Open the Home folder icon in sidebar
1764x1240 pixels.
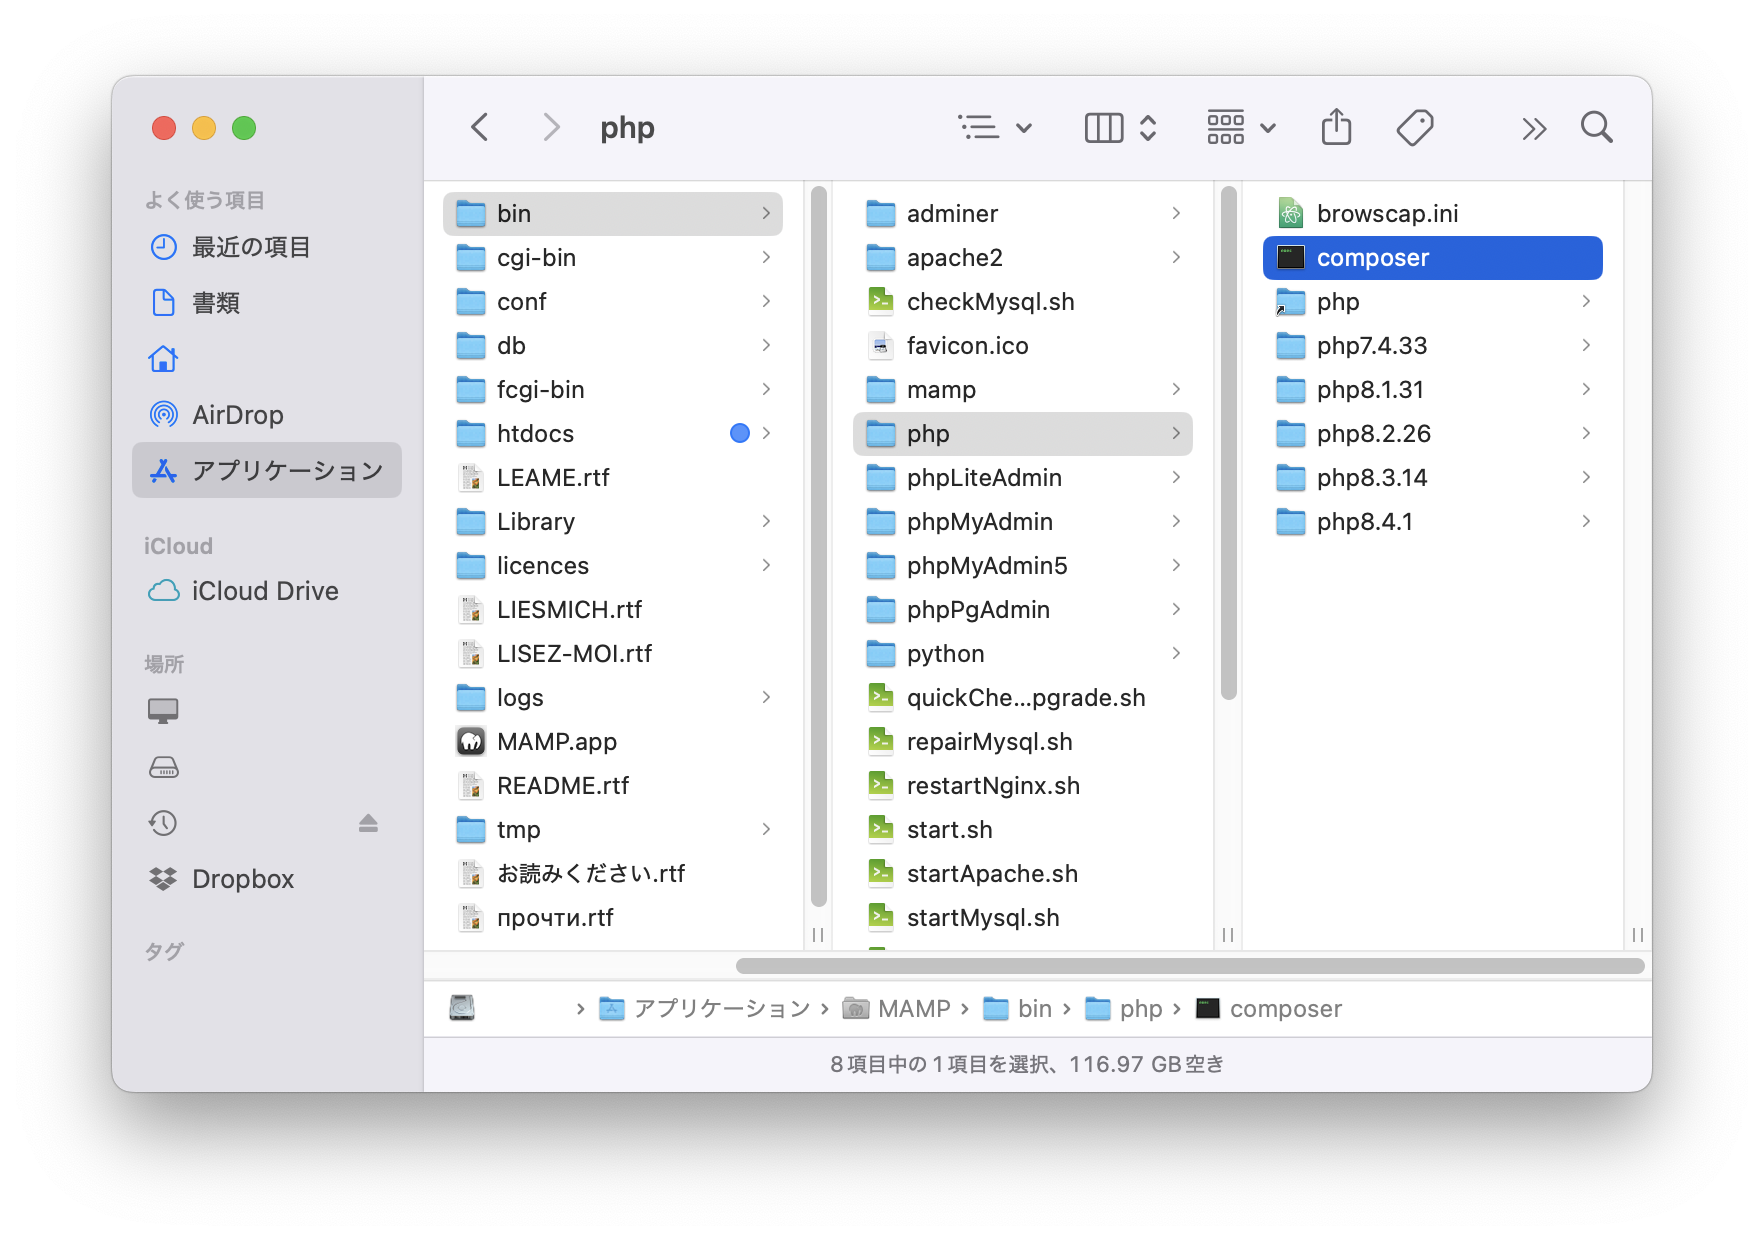click(x=164, y=359)
